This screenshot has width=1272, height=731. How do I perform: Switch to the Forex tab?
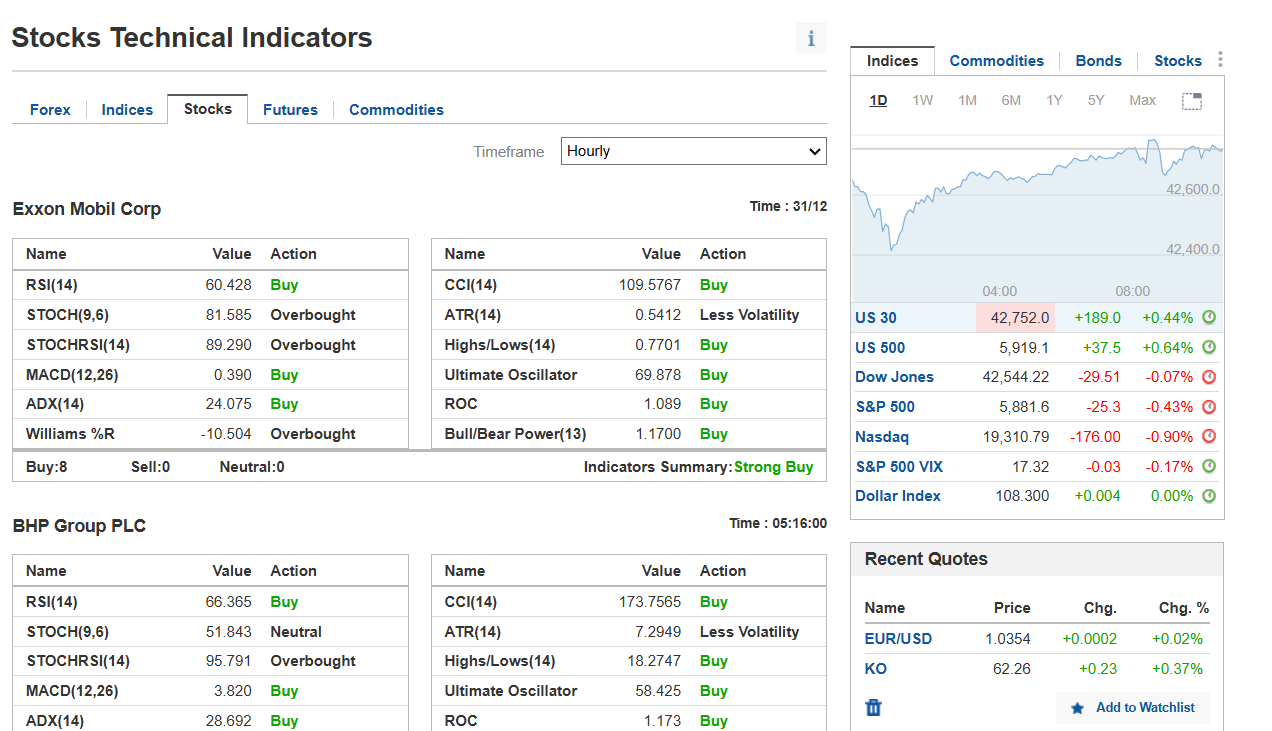pos(50,110)
